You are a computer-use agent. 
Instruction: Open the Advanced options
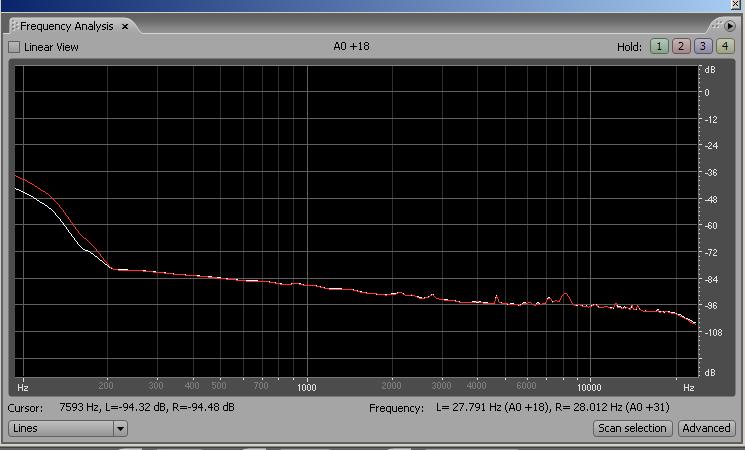coord(707,428)
